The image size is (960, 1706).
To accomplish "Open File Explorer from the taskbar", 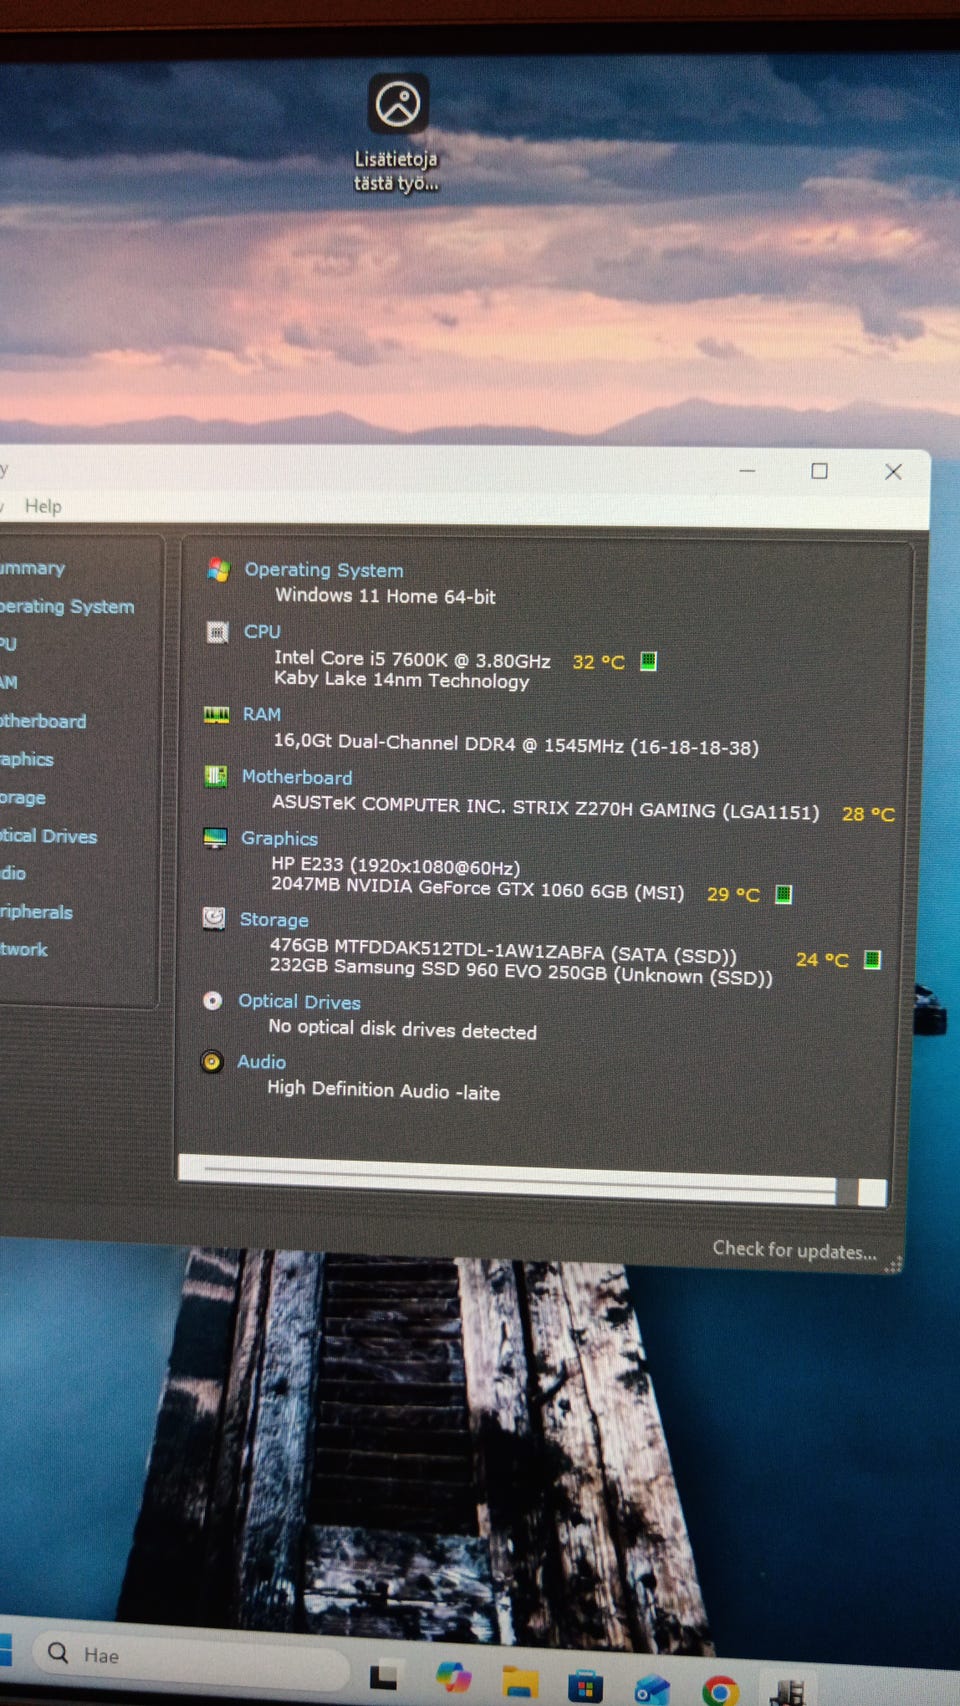I will (x=519, y=1682).
